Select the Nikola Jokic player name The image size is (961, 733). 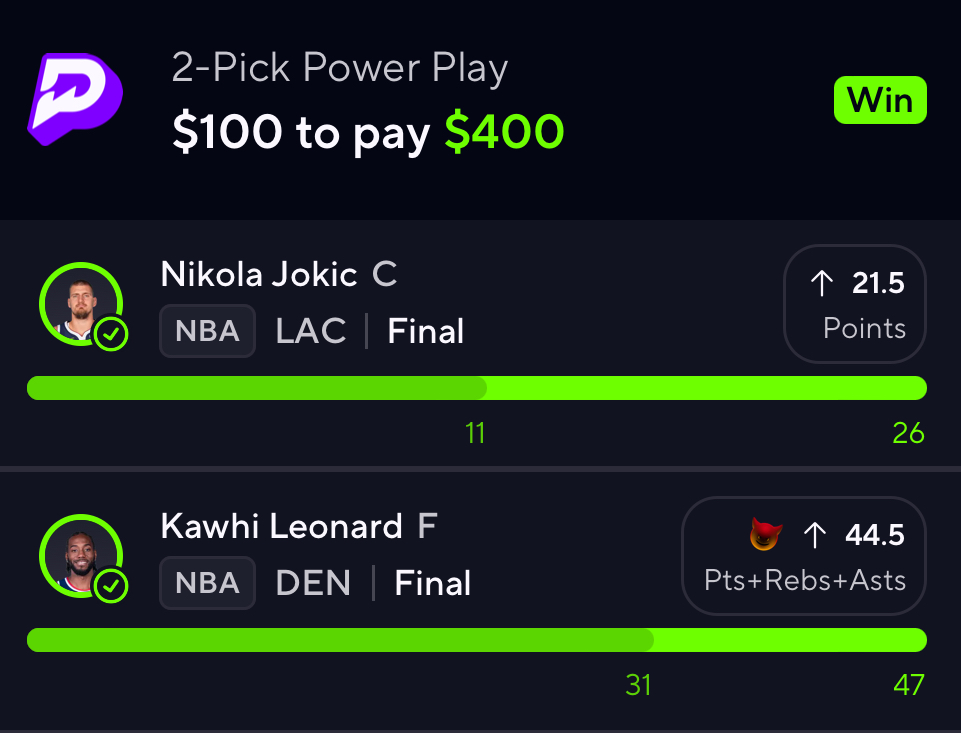pyautogui.click(x=259, y=275)
